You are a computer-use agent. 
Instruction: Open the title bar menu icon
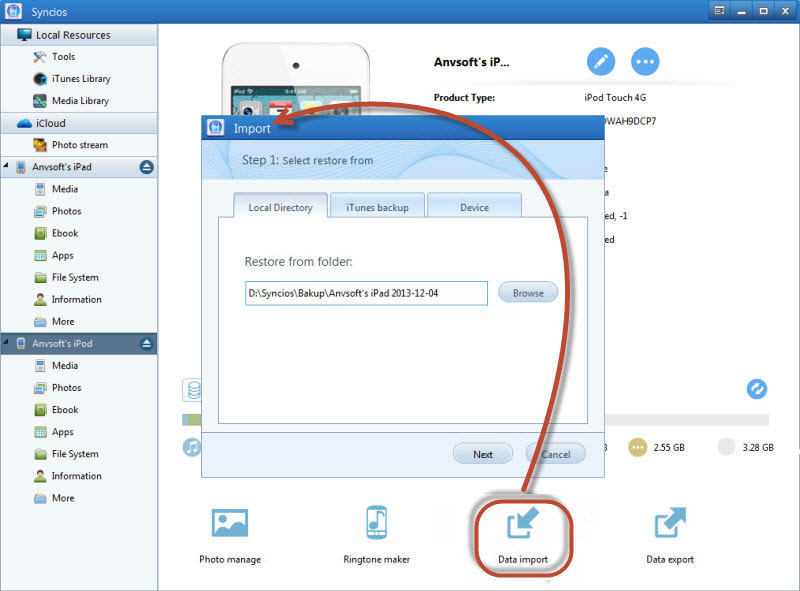(x=719, y=11)
